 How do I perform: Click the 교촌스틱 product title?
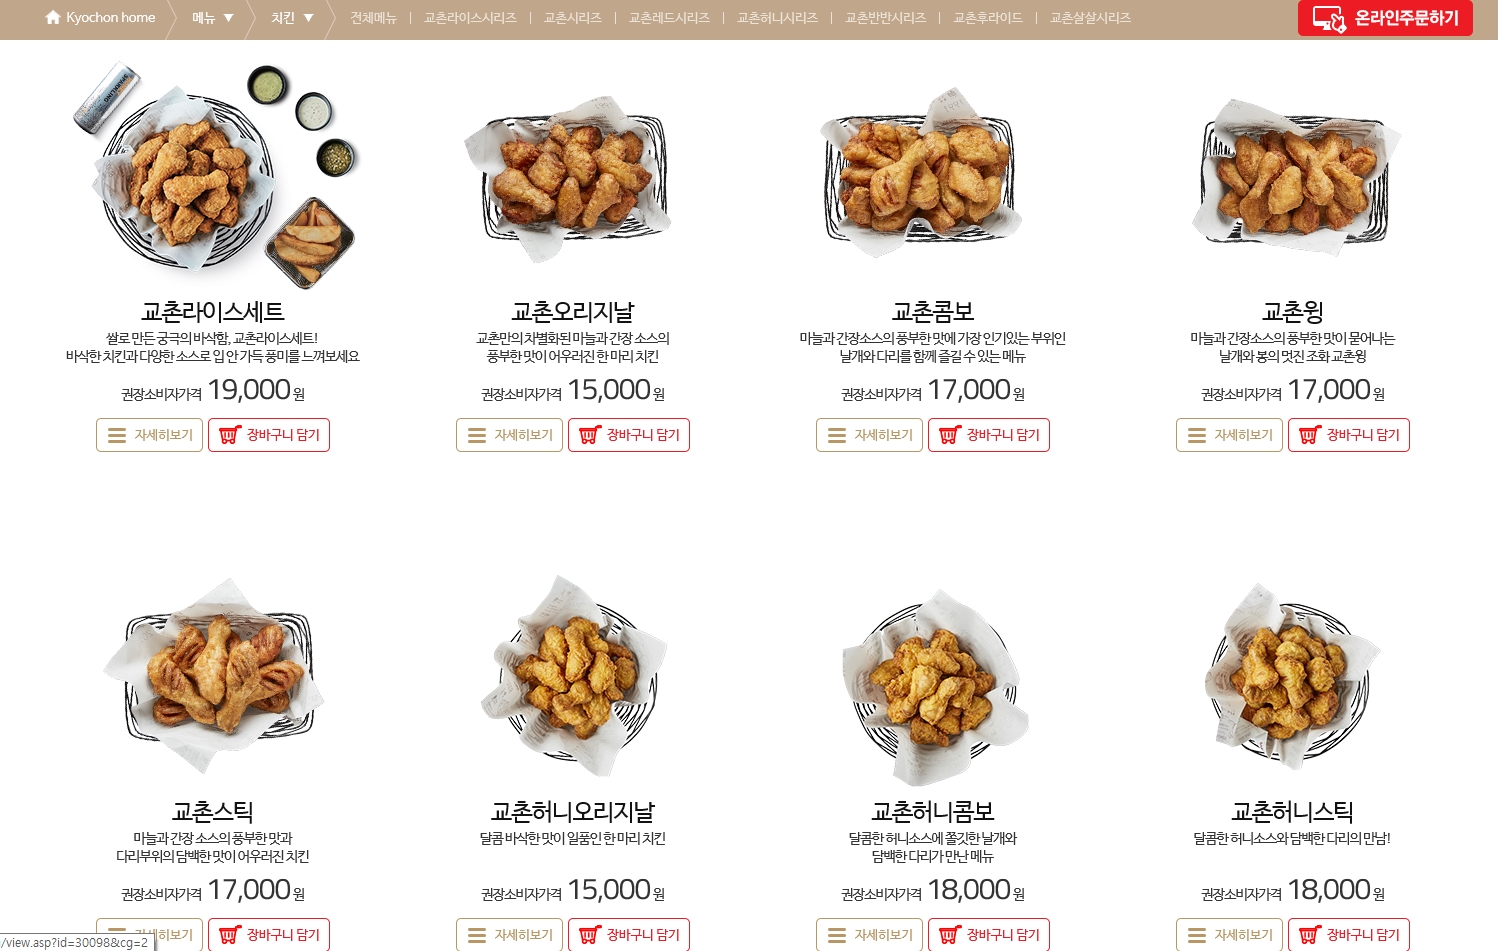coord(213,812)
